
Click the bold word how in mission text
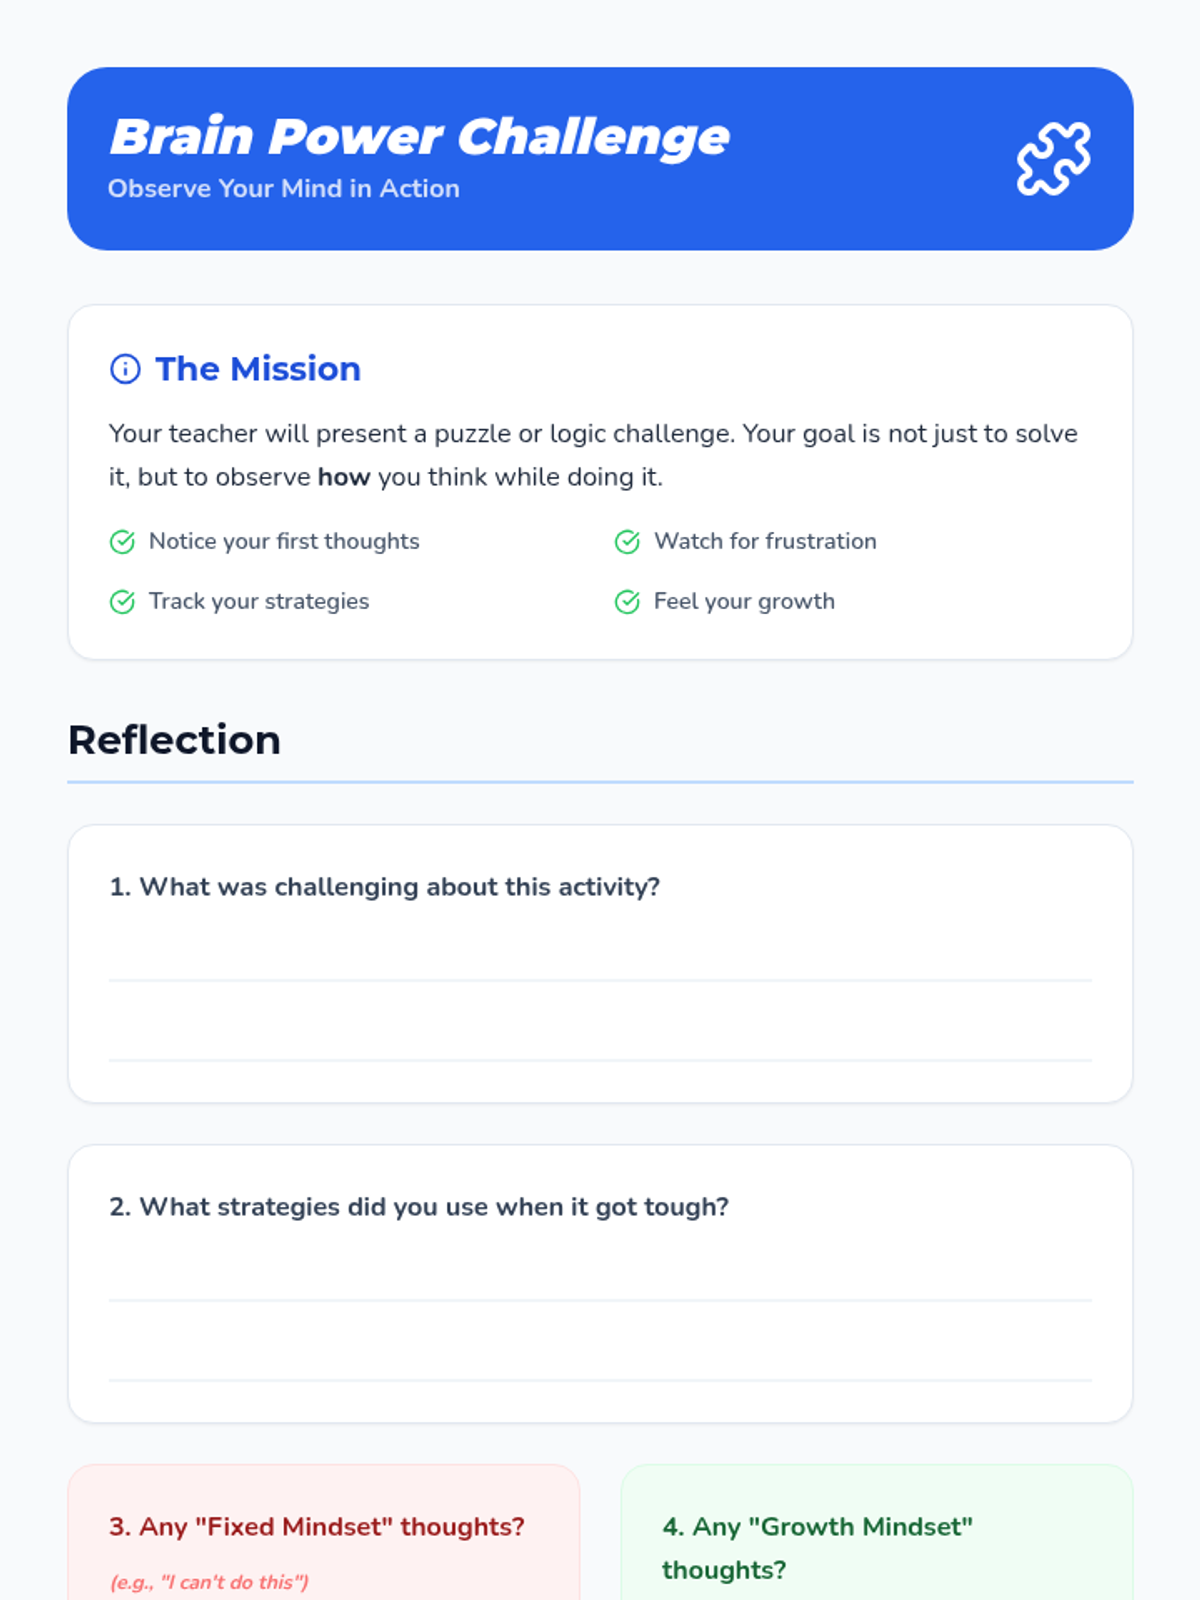coord(344,477)
